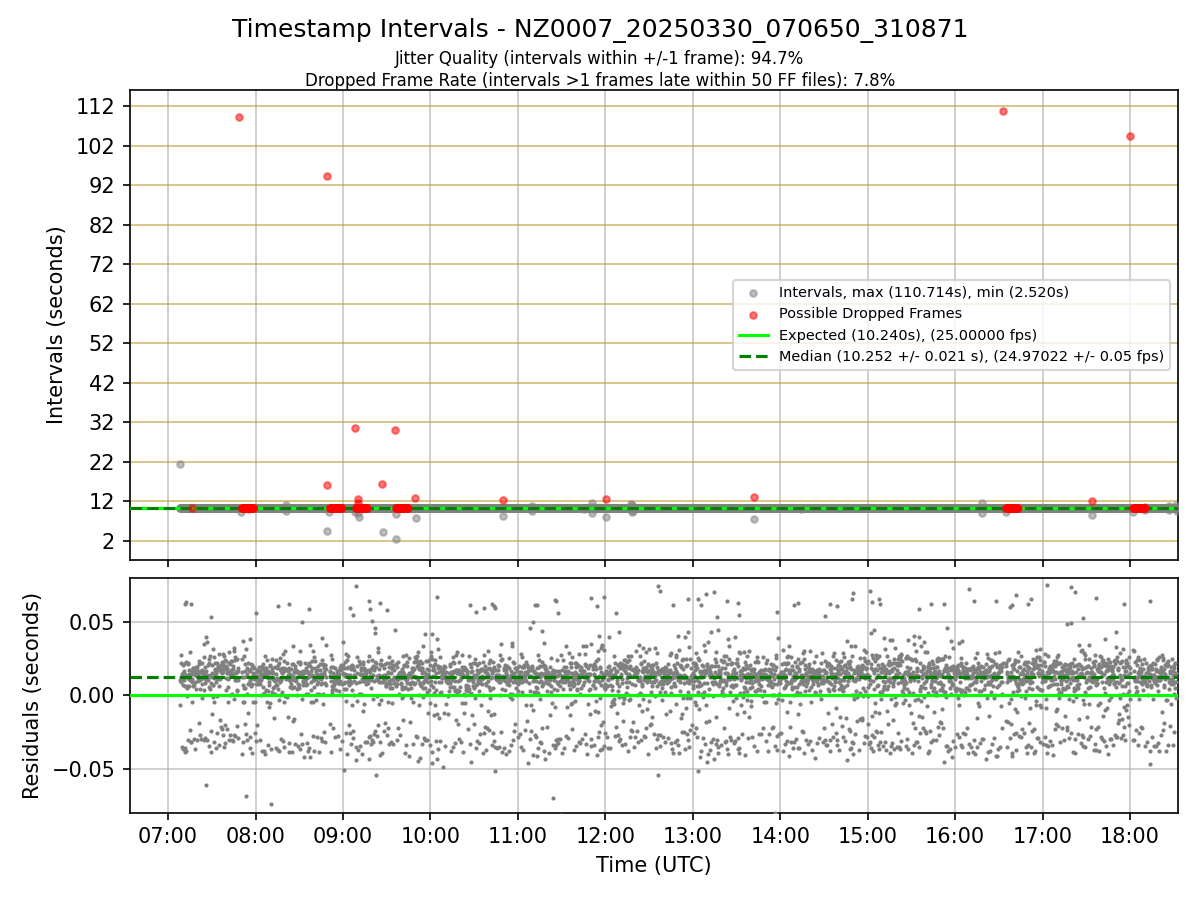Click the red dropped-frame point near 109 s before 08:00
Viewport: 1200px width, 900px height.
point(239,117)
